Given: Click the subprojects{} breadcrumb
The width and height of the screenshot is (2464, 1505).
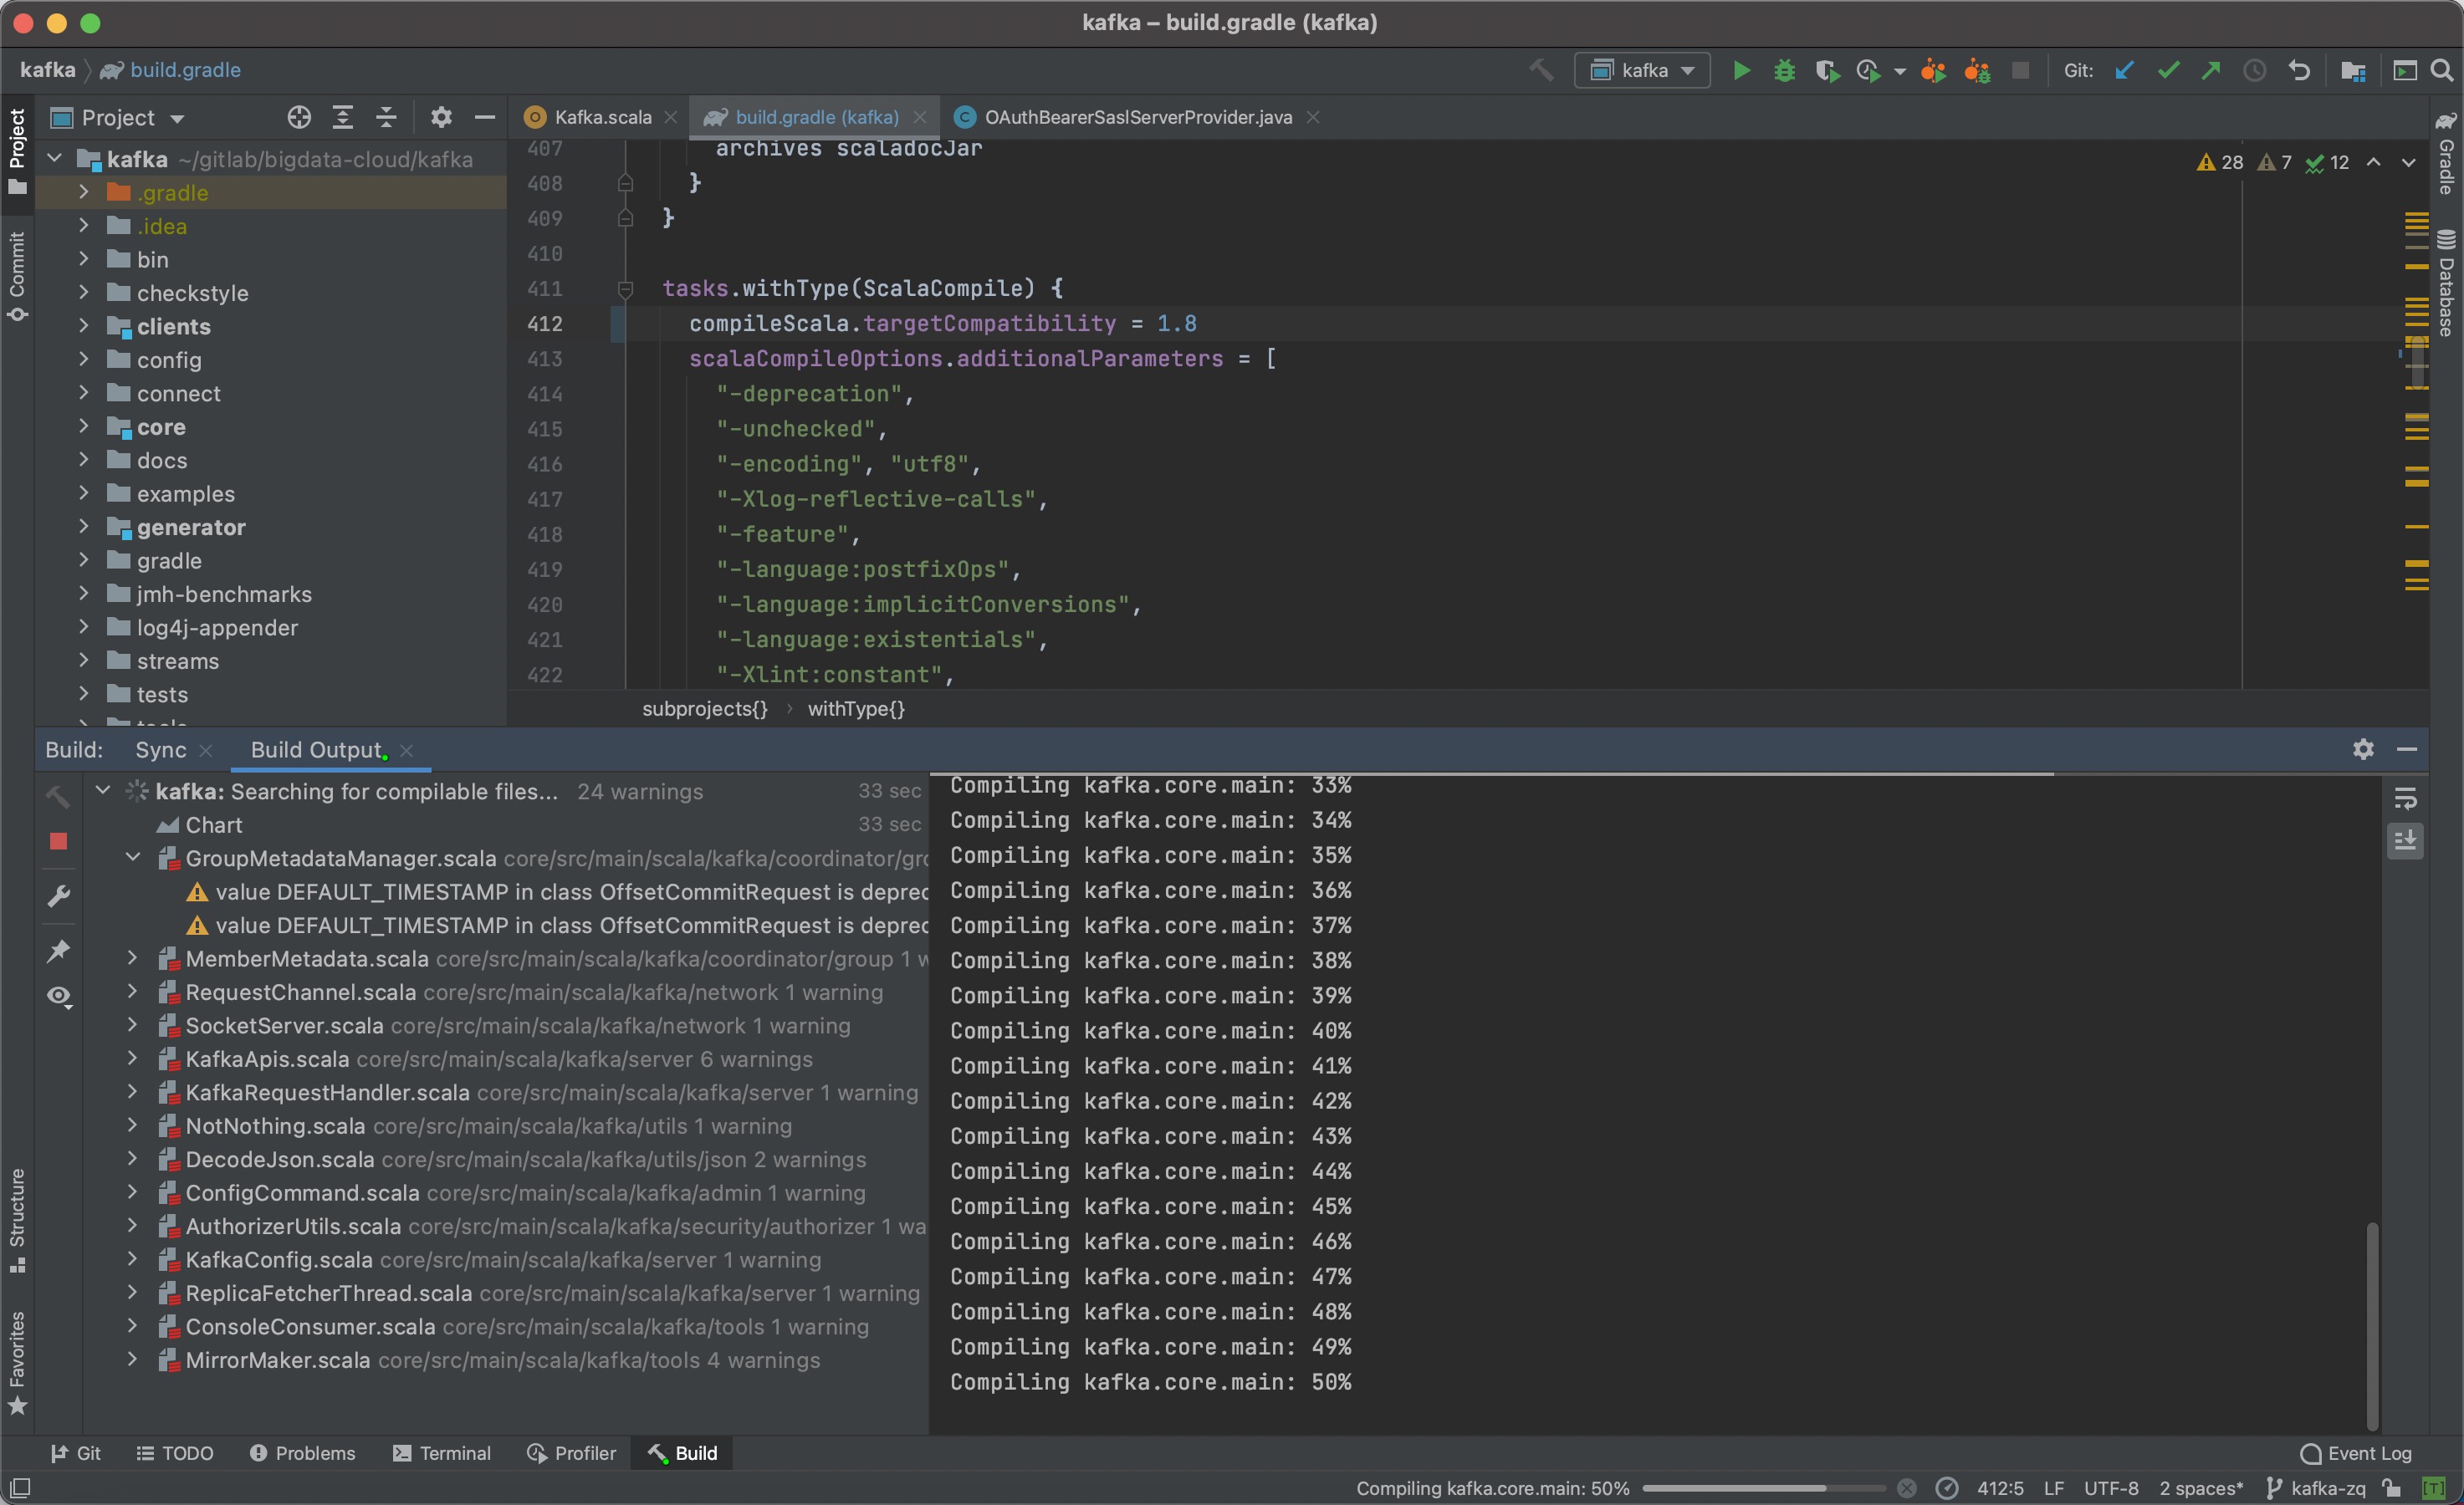Looking at the screenshot, I should pos(704,709).
